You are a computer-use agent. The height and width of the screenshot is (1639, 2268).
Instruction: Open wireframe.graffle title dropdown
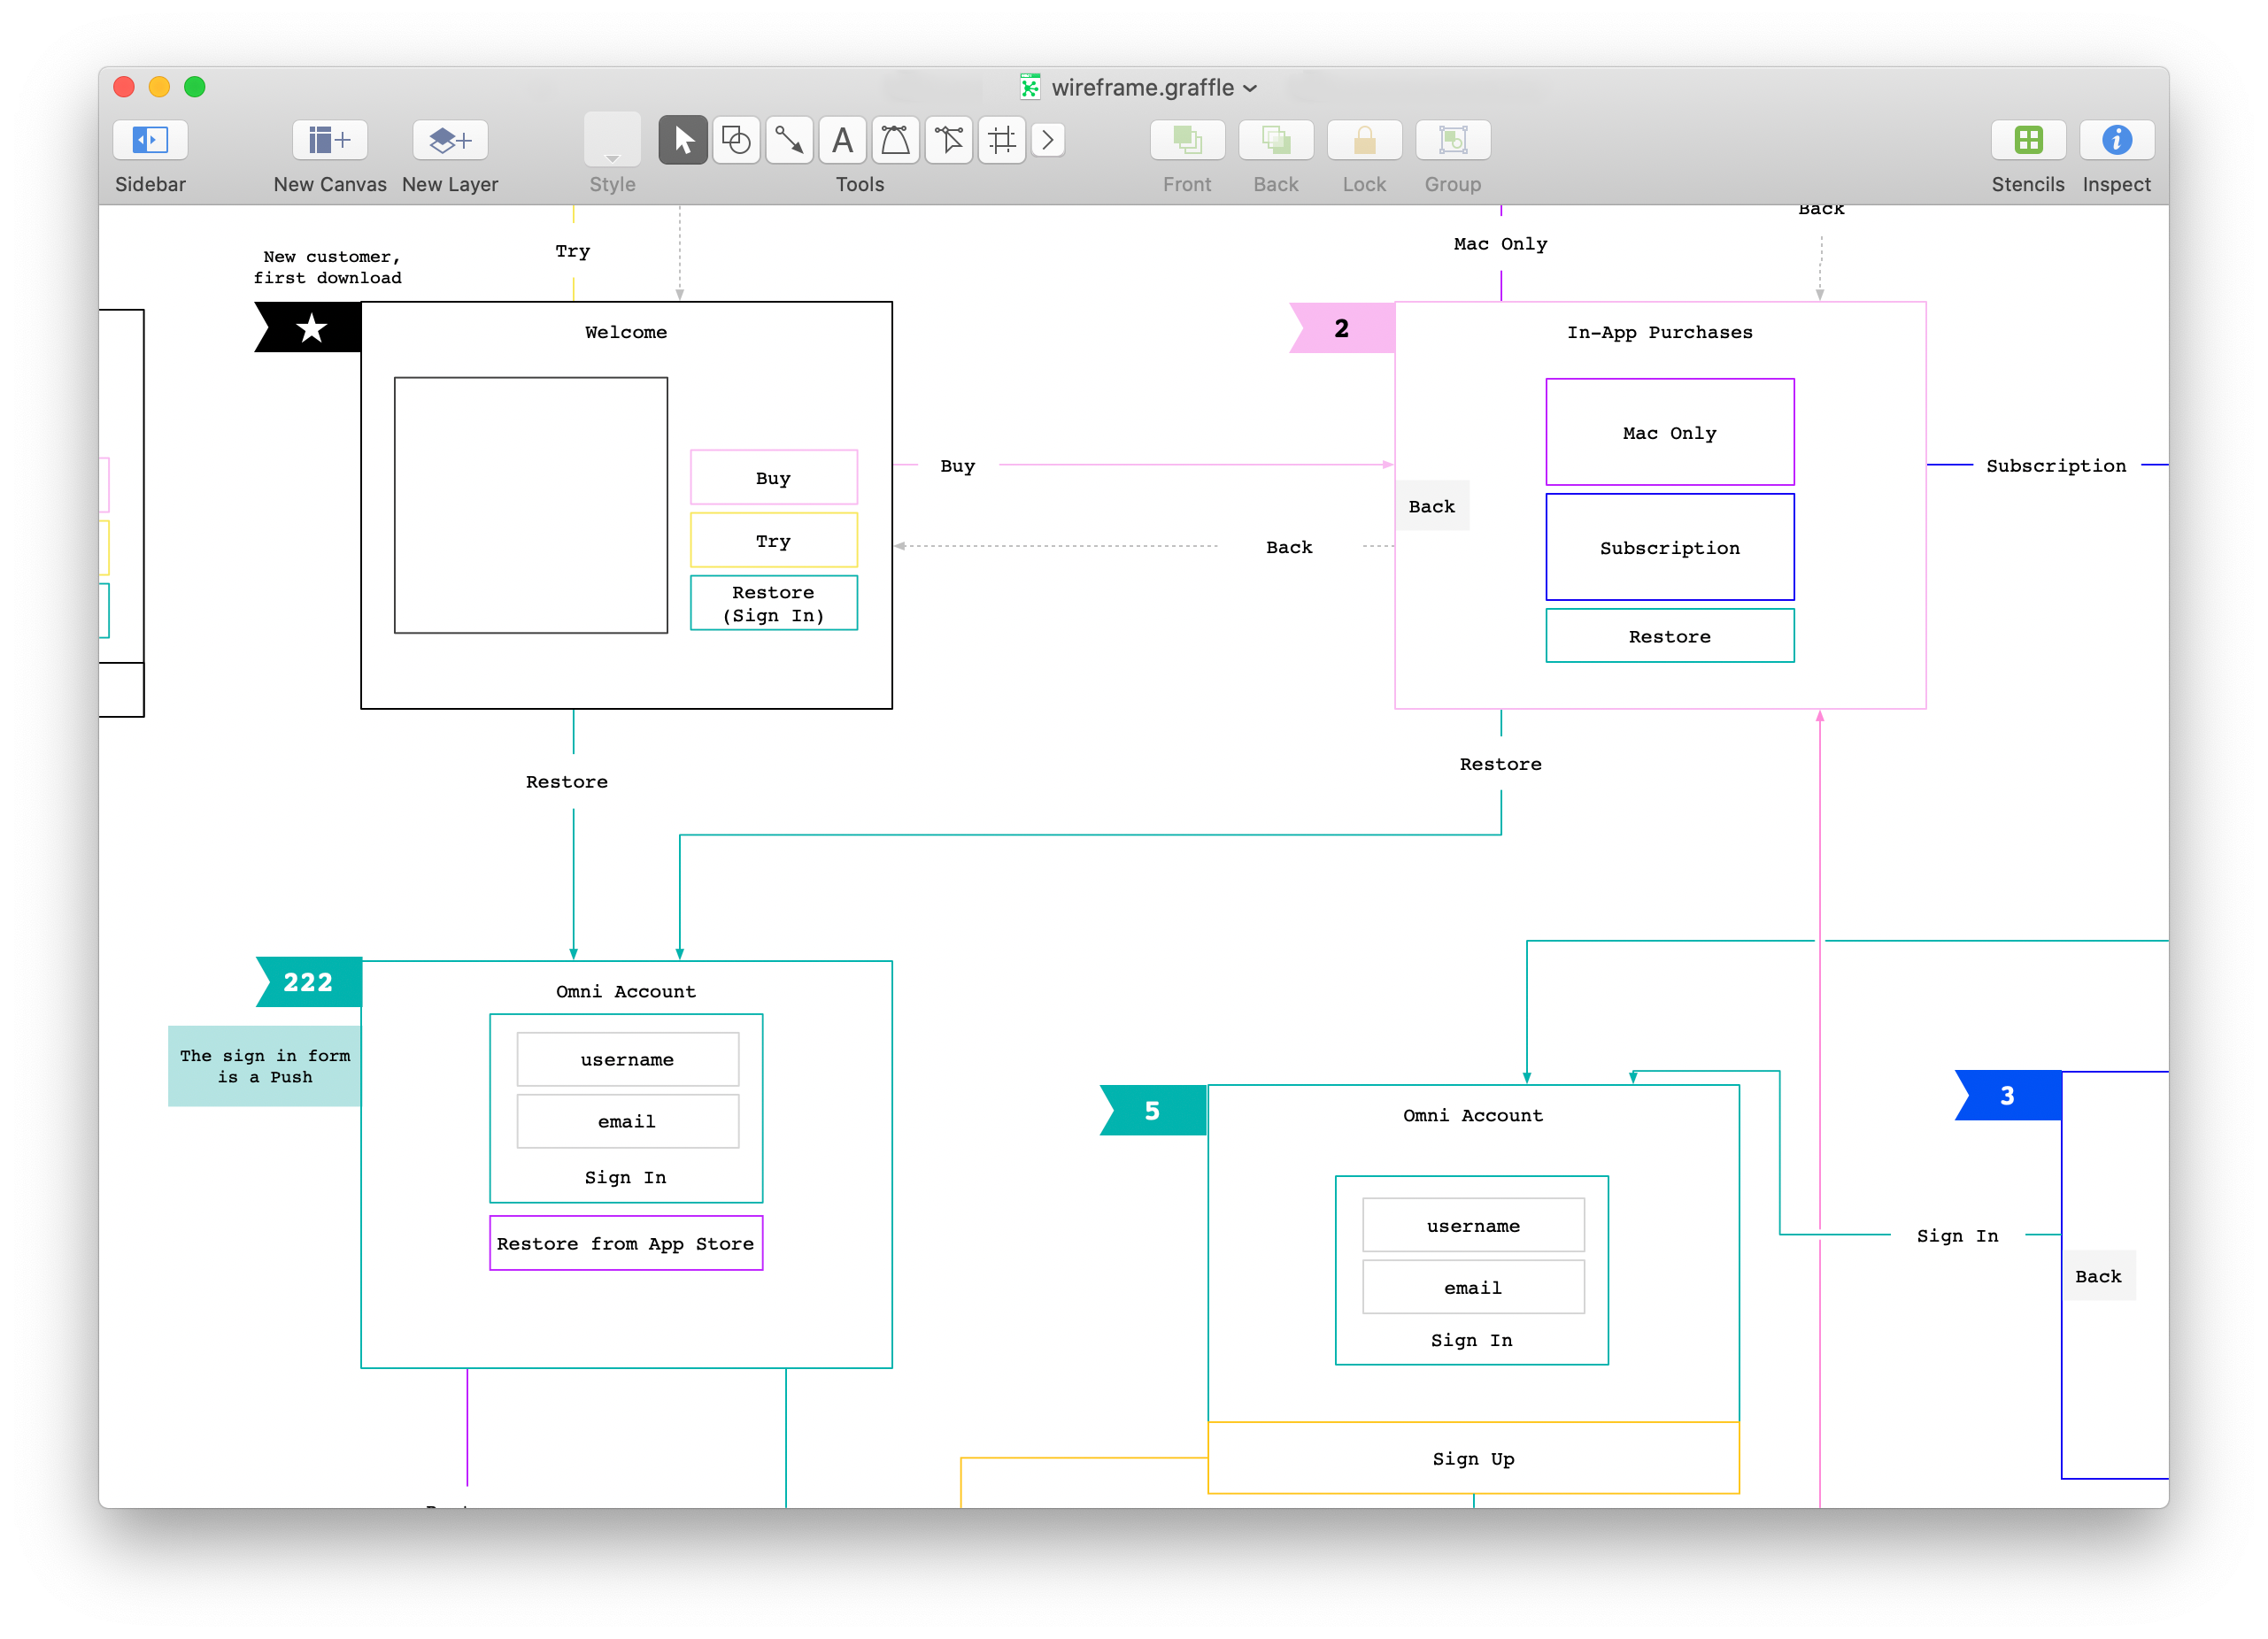[1250, 88]
